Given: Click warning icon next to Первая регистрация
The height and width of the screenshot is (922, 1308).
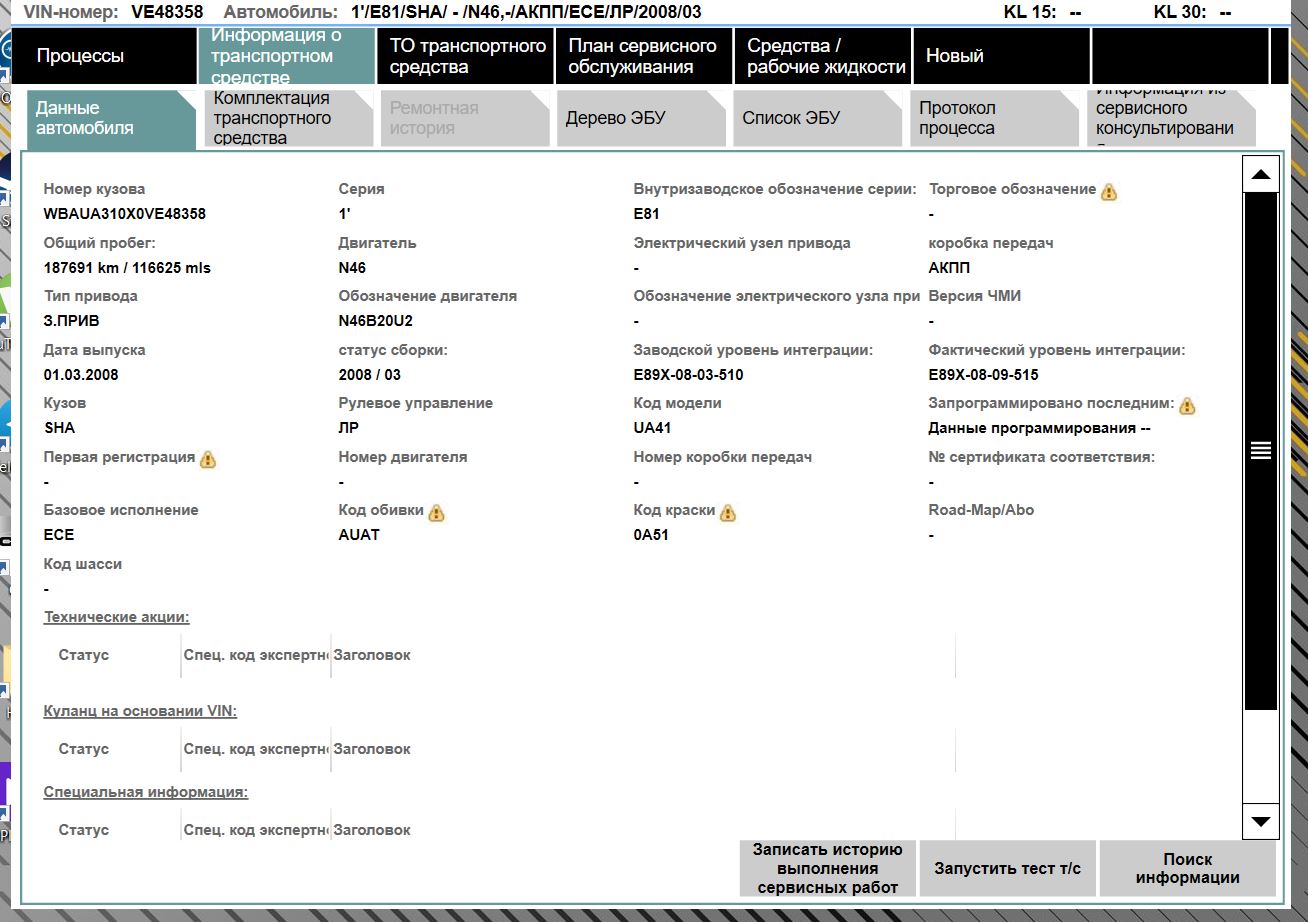Looking at the screenshot, I should [208, 460].
